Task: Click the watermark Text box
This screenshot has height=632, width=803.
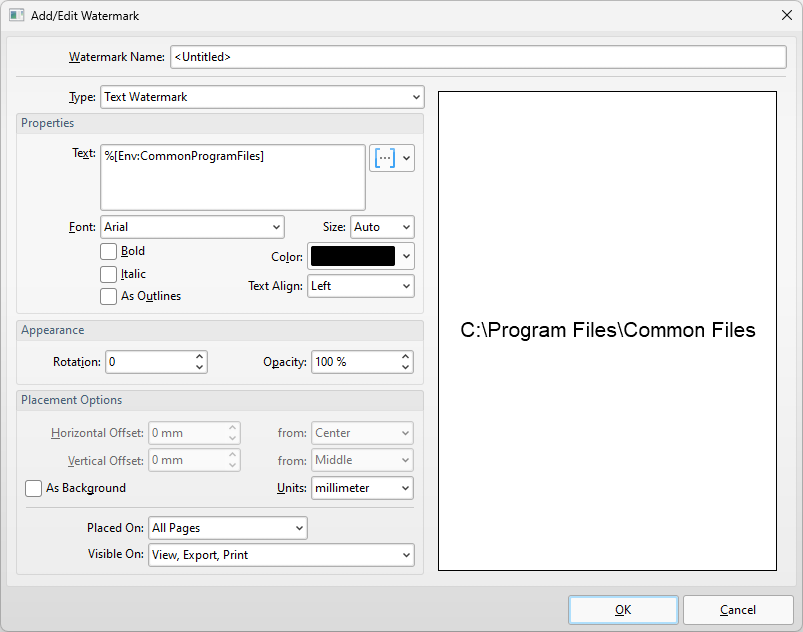Action: tap(233, 178)
